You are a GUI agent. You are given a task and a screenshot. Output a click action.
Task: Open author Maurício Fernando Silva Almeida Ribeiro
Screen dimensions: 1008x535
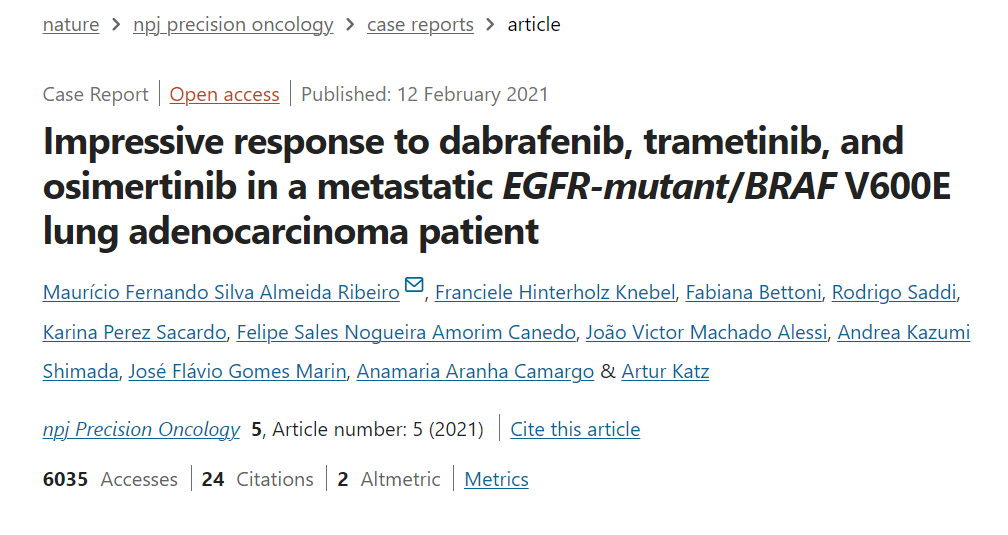(x=221, y=293)
